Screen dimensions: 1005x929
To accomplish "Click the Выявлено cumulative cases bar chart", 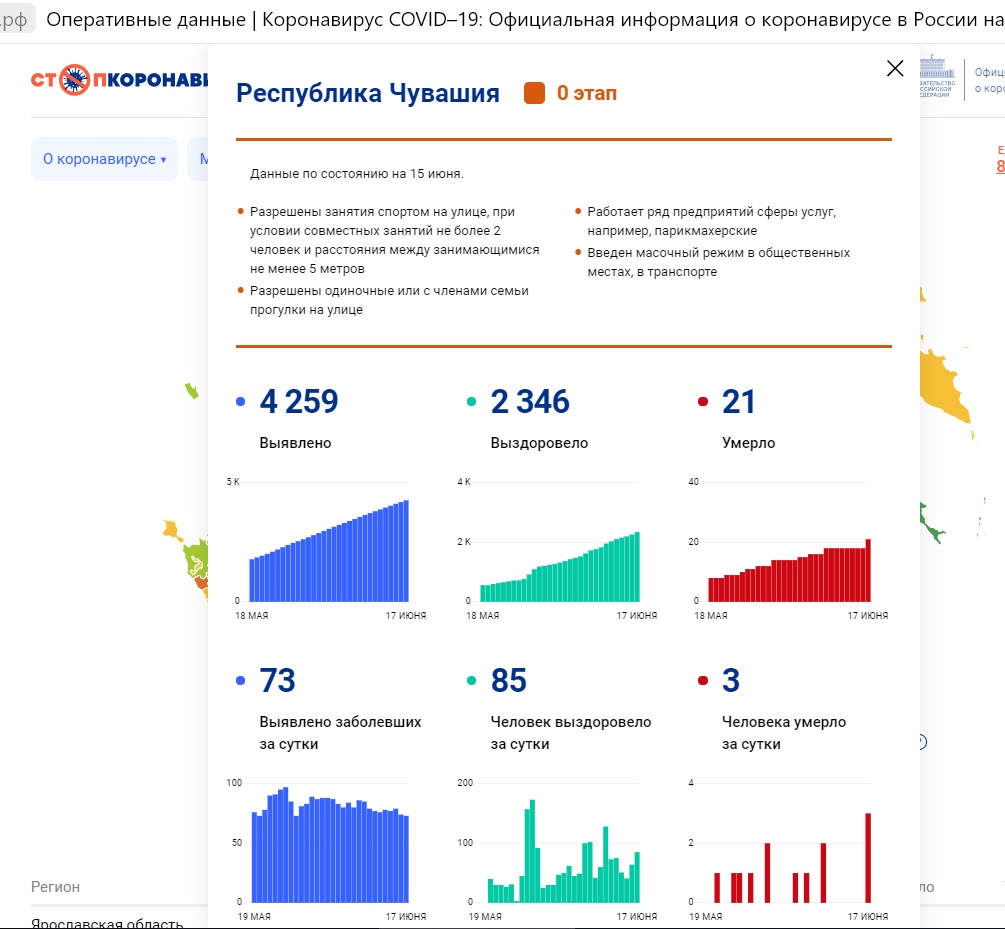I will (328, 550).
